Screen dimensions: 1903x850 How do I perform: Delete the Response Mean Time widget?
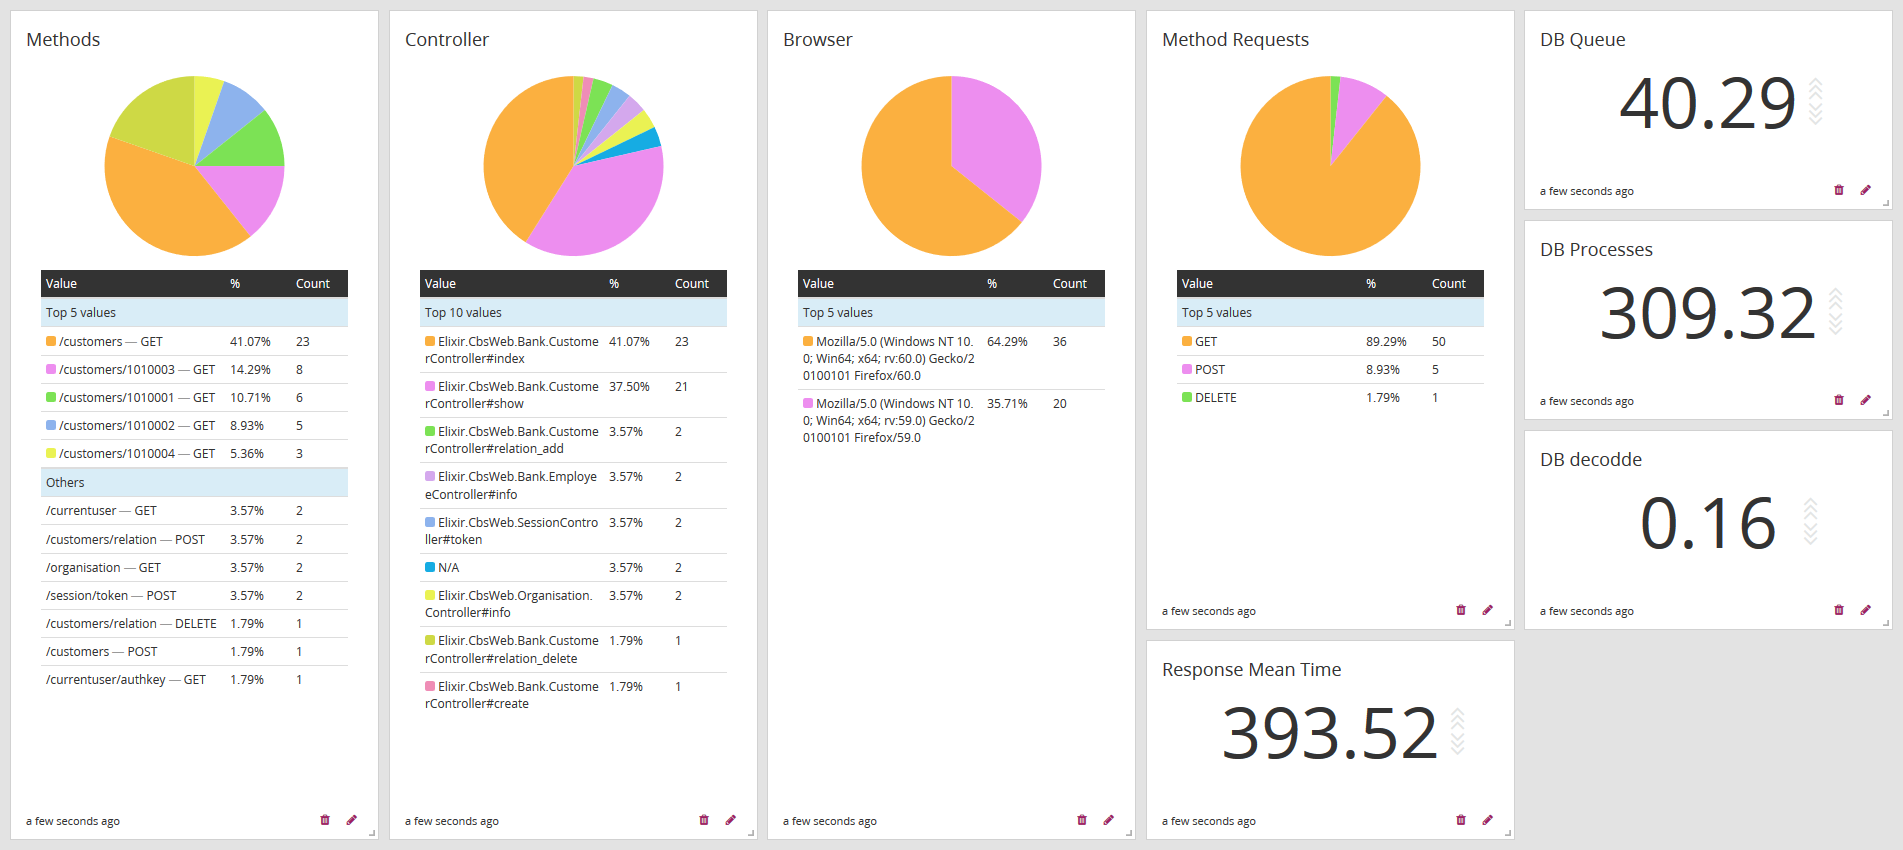(x=1461, y=820)
